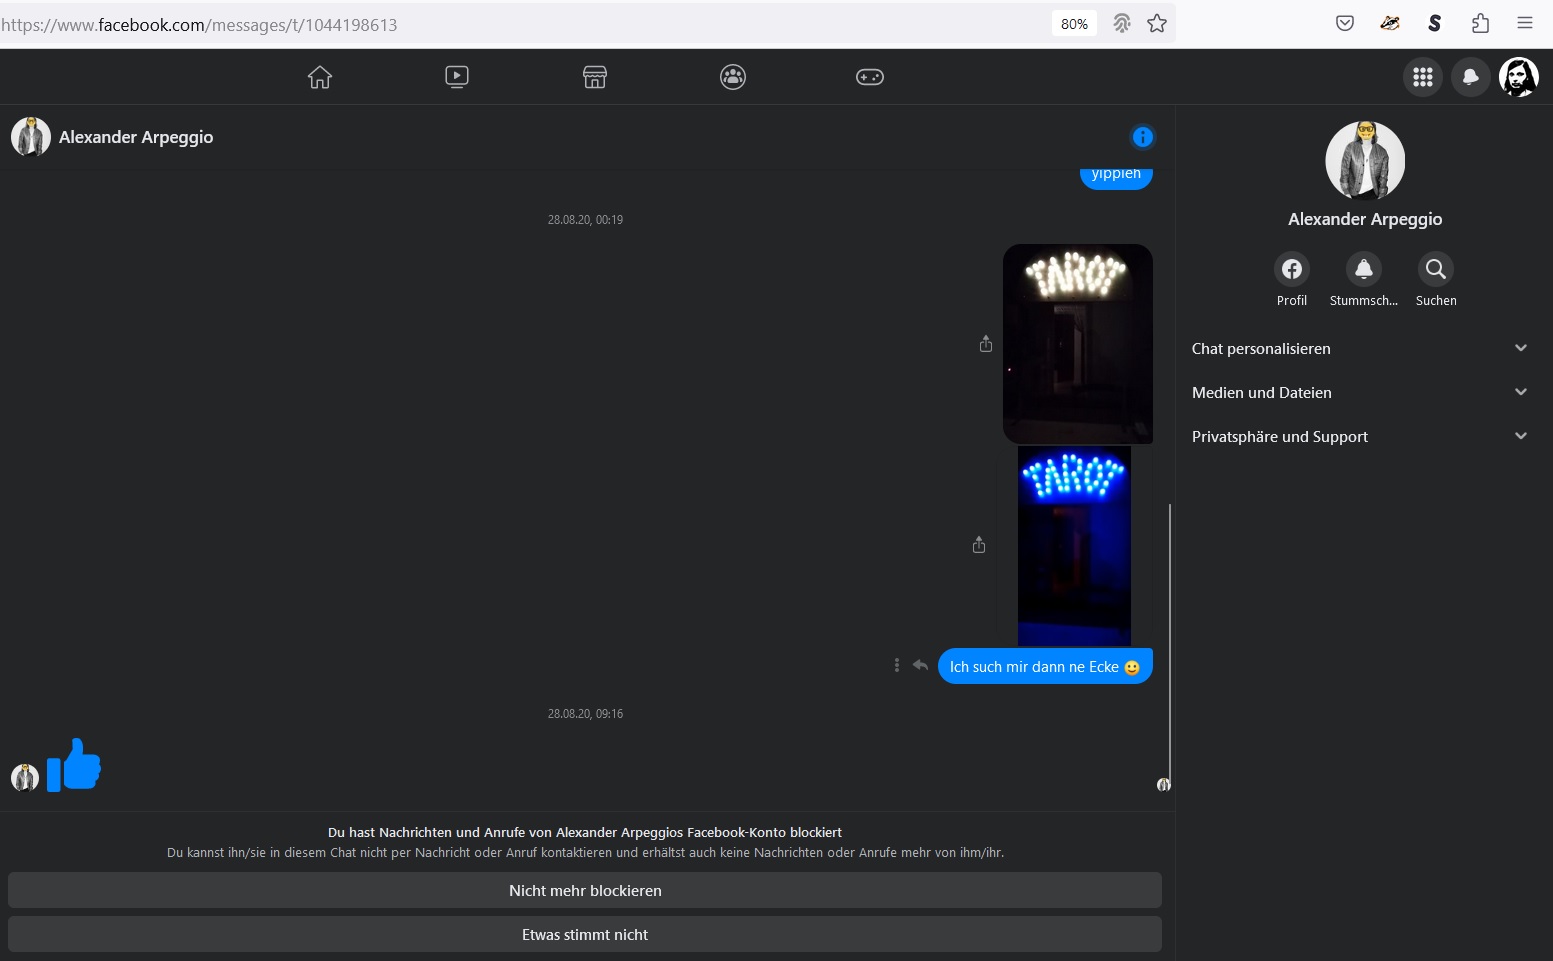Open the nine-dot Facebook menu grid
The image size is (1553, 961).
(x=1423, y=77)
